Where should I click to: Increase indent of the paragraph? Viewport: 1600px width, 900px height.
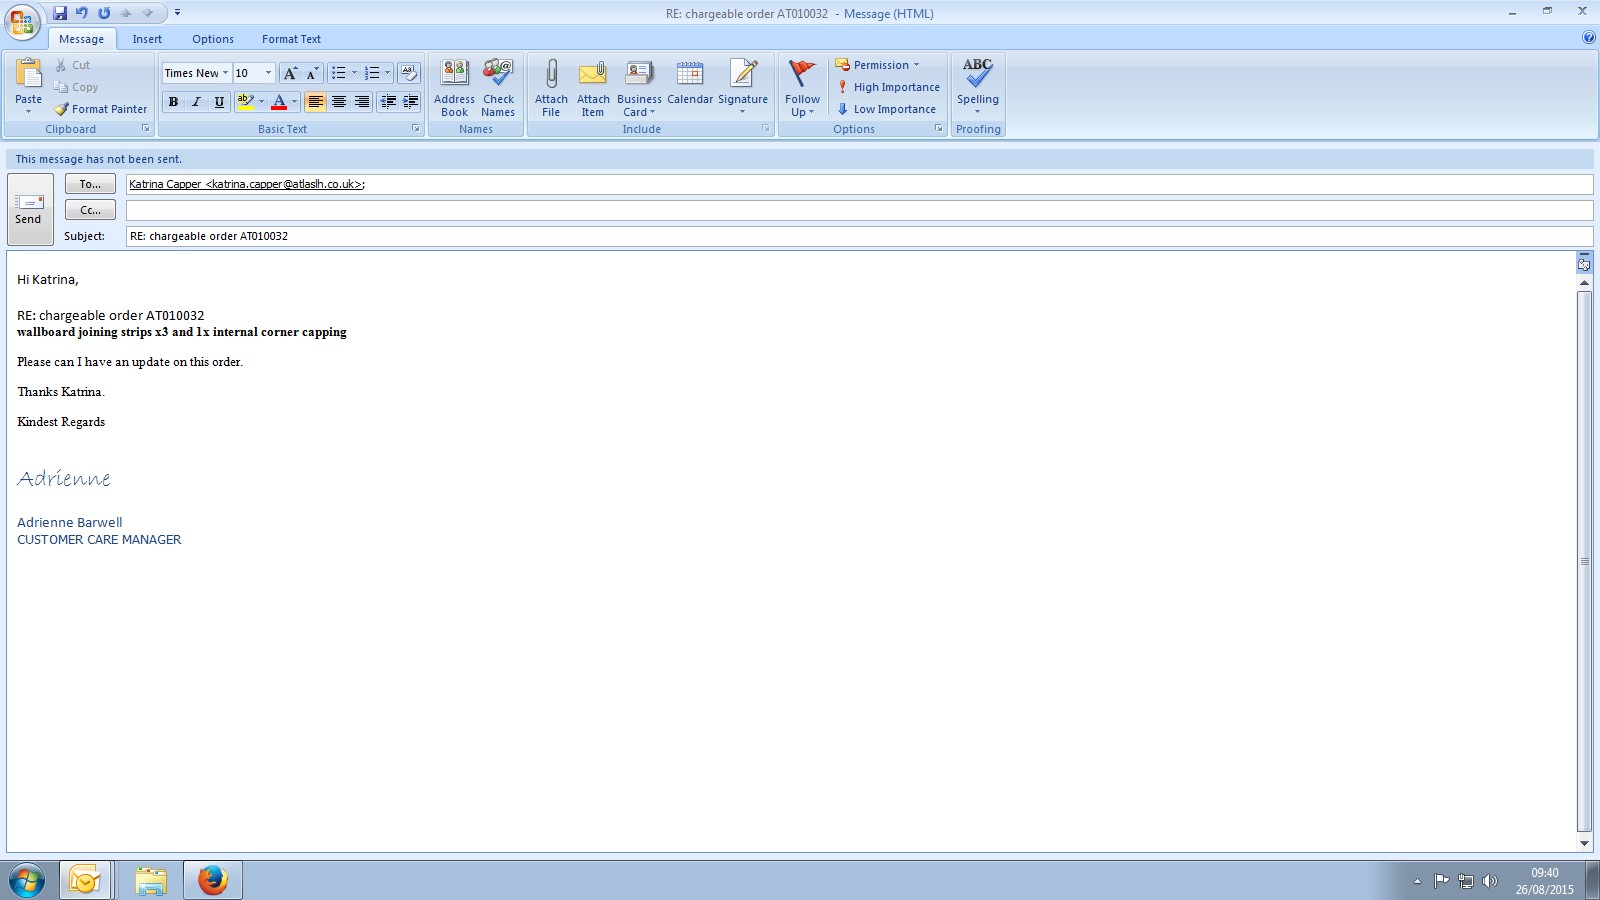click(410, 102)
